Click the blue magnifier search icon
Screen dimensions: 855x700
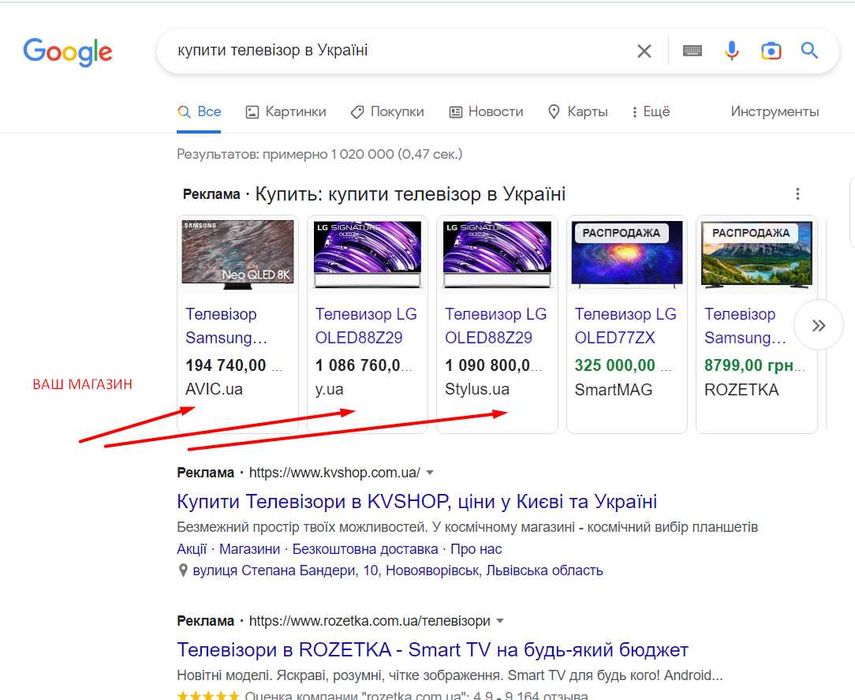point(809,51)
